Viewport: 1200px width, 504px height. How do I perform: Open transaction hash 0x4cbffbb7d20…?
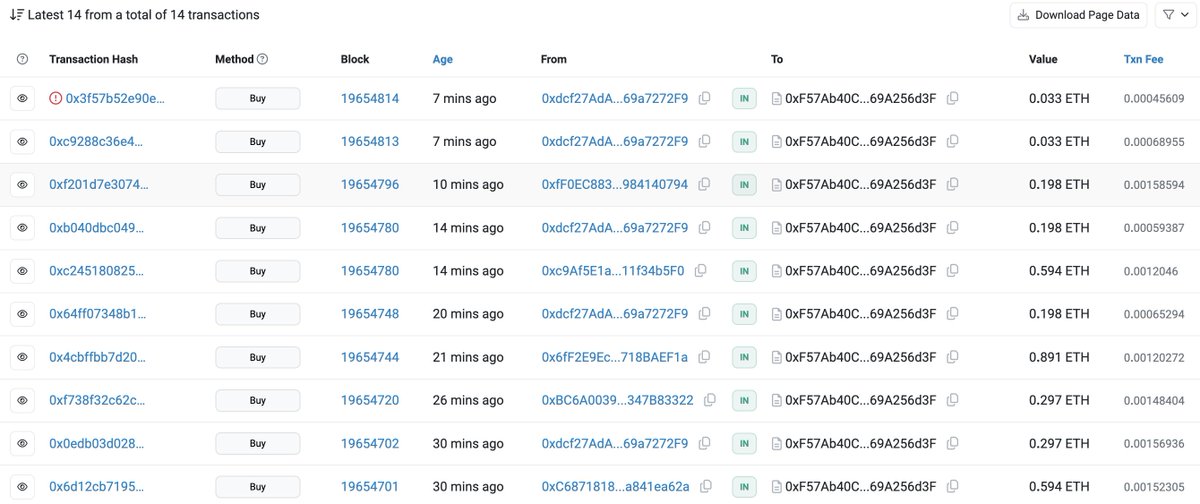coord(98,357)
